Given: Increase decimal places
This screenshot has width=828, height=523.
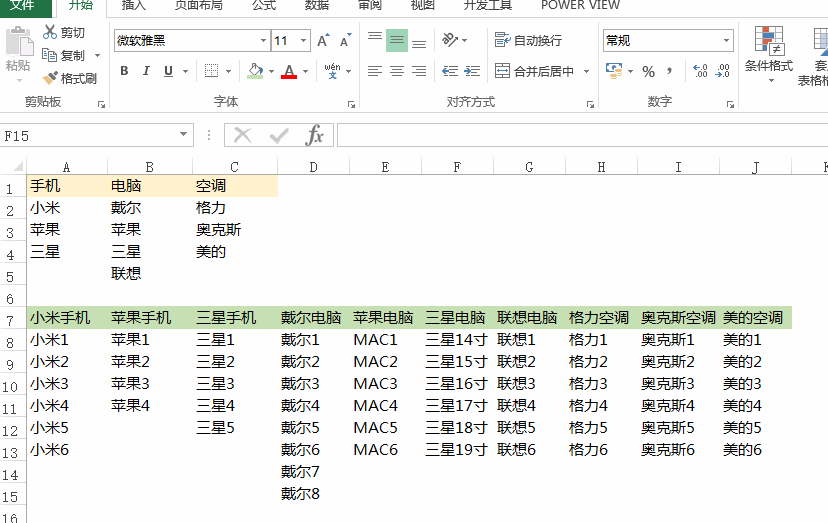Looking at the screenshot, I should click(700, 71).
